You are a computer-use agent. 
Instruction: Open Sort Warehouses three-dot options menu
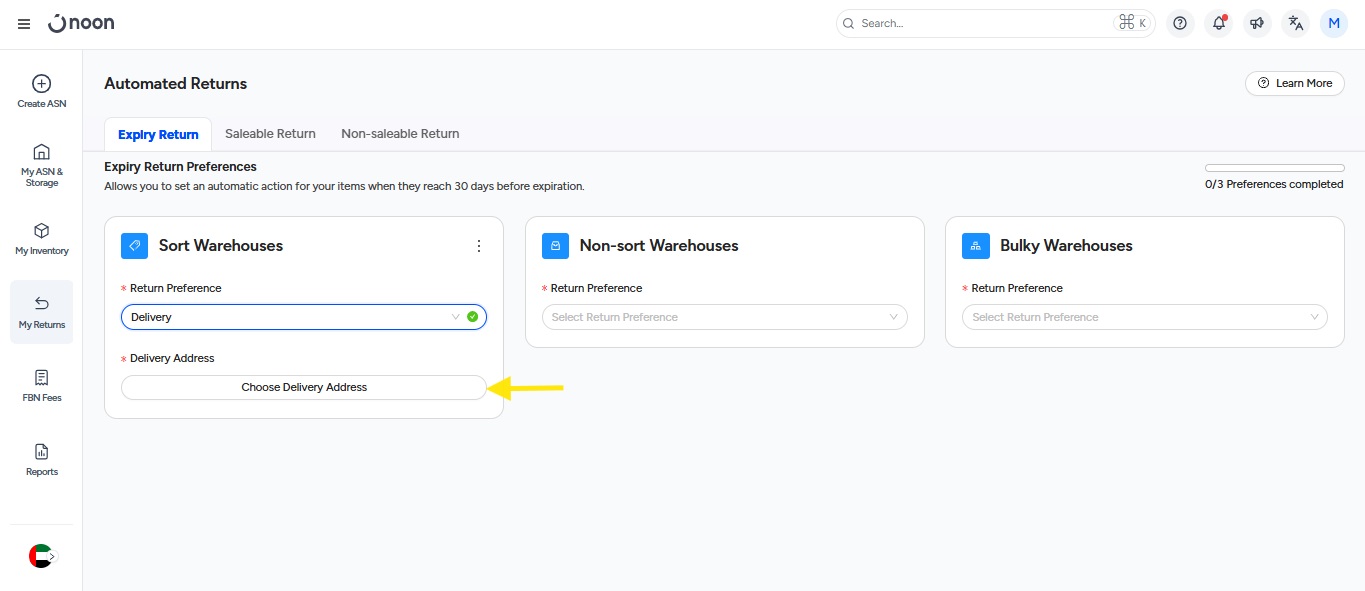pyautogui.click(x=479, y=246)
